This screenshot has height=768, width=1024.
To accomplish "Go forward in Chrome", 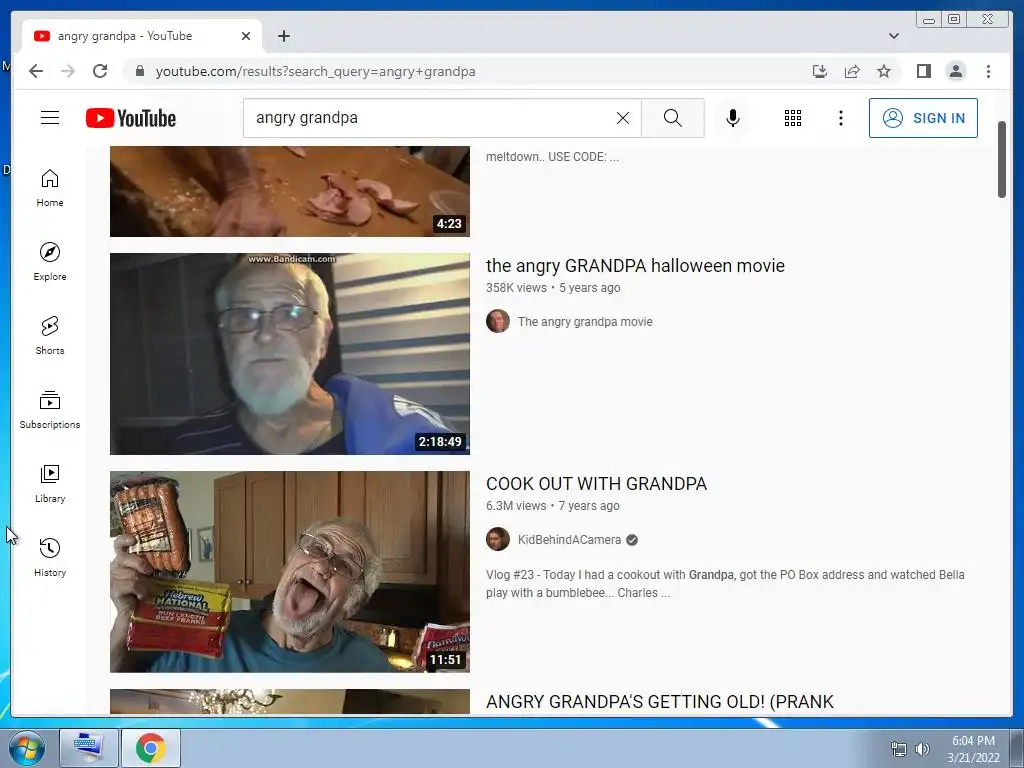I will coord(68,71).
